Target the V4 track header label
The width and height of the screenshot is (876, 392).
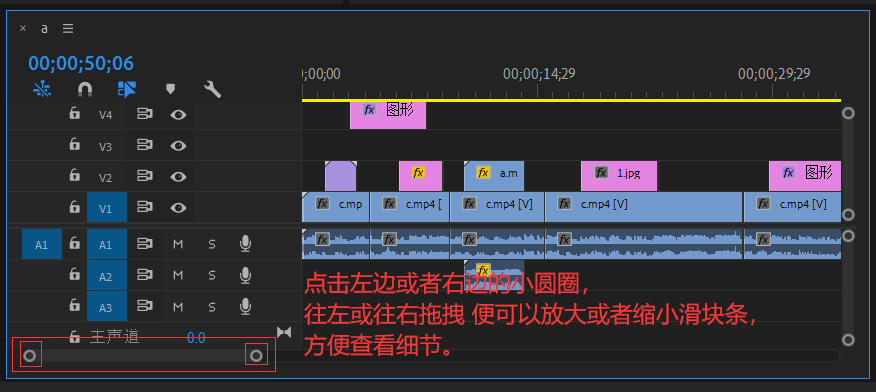coord(106,115)
